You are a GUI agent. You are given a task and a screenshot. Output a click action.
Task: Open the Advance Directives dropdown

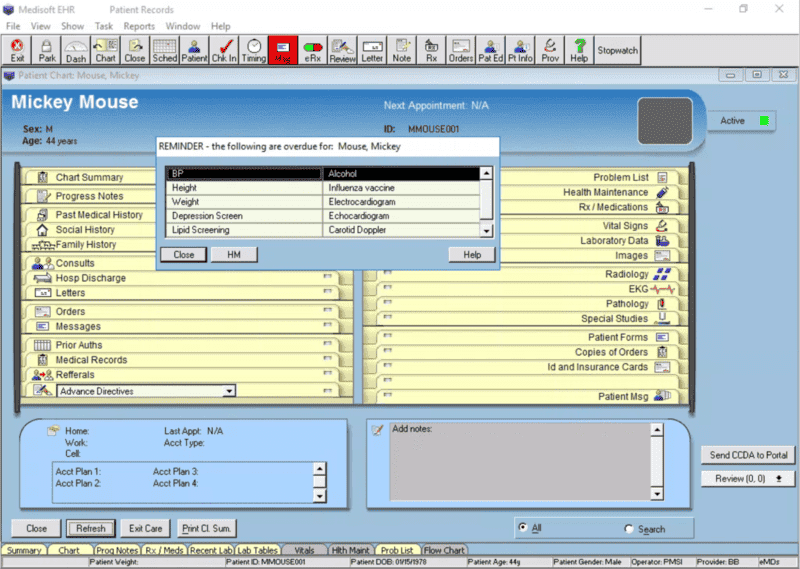(229, 391)
